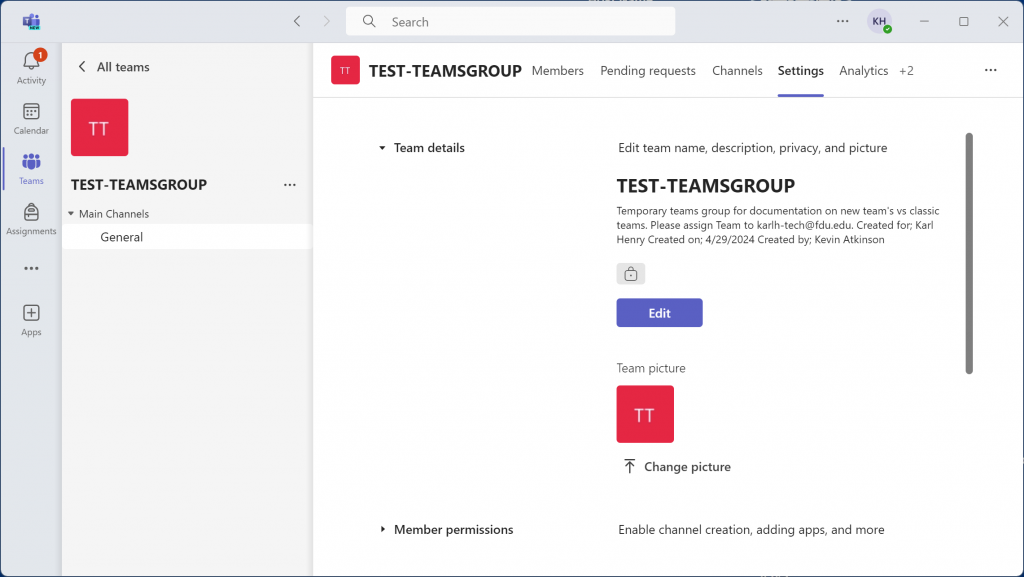
Task: Open Settings and more ellipsis by avatar
Action: pos(842,21)
